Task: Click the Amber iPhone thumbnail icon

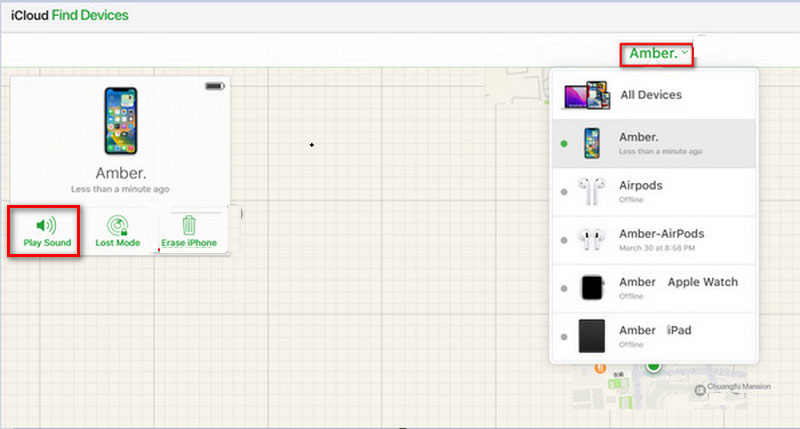Action: [x=592, y=143]
